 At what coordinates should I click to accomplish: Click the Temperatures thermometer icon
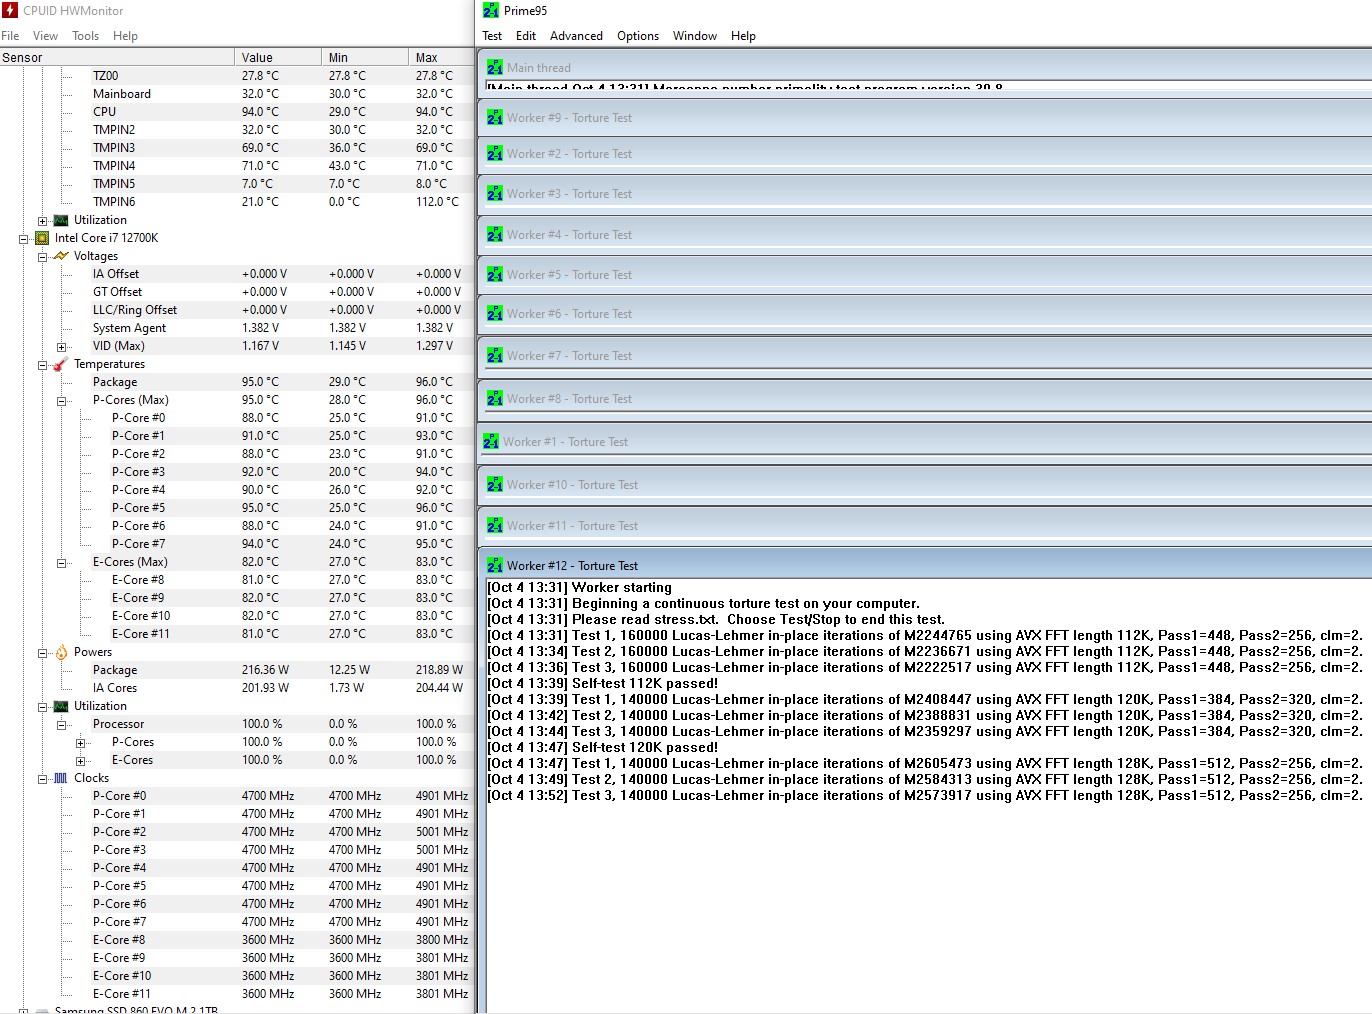[x=61, y=364]
